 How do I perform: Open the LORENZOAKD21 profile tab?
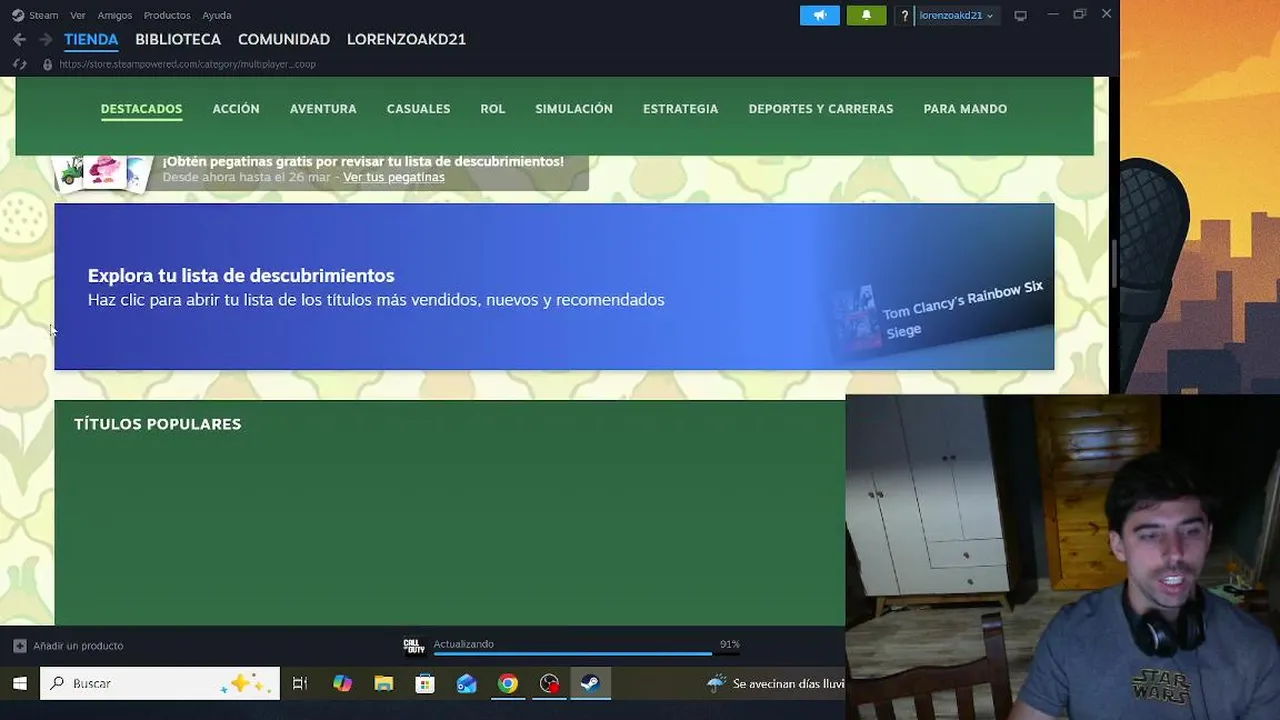coord(406,39)
